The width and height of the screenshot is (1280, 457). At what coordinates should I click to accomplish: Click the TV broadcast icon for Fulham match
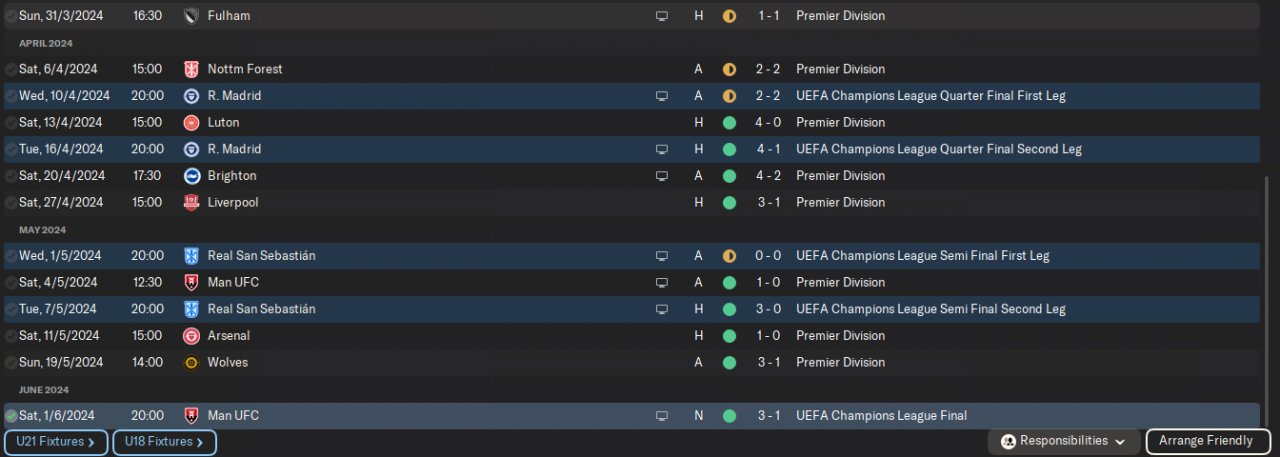[661, 16]
